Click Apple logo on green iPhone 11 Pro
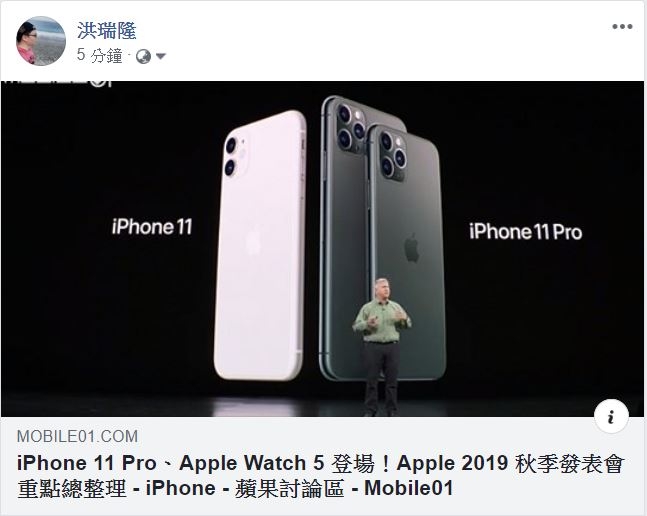Screen dimensions: 647x516 pyautogui.click(x=412, y=248)
